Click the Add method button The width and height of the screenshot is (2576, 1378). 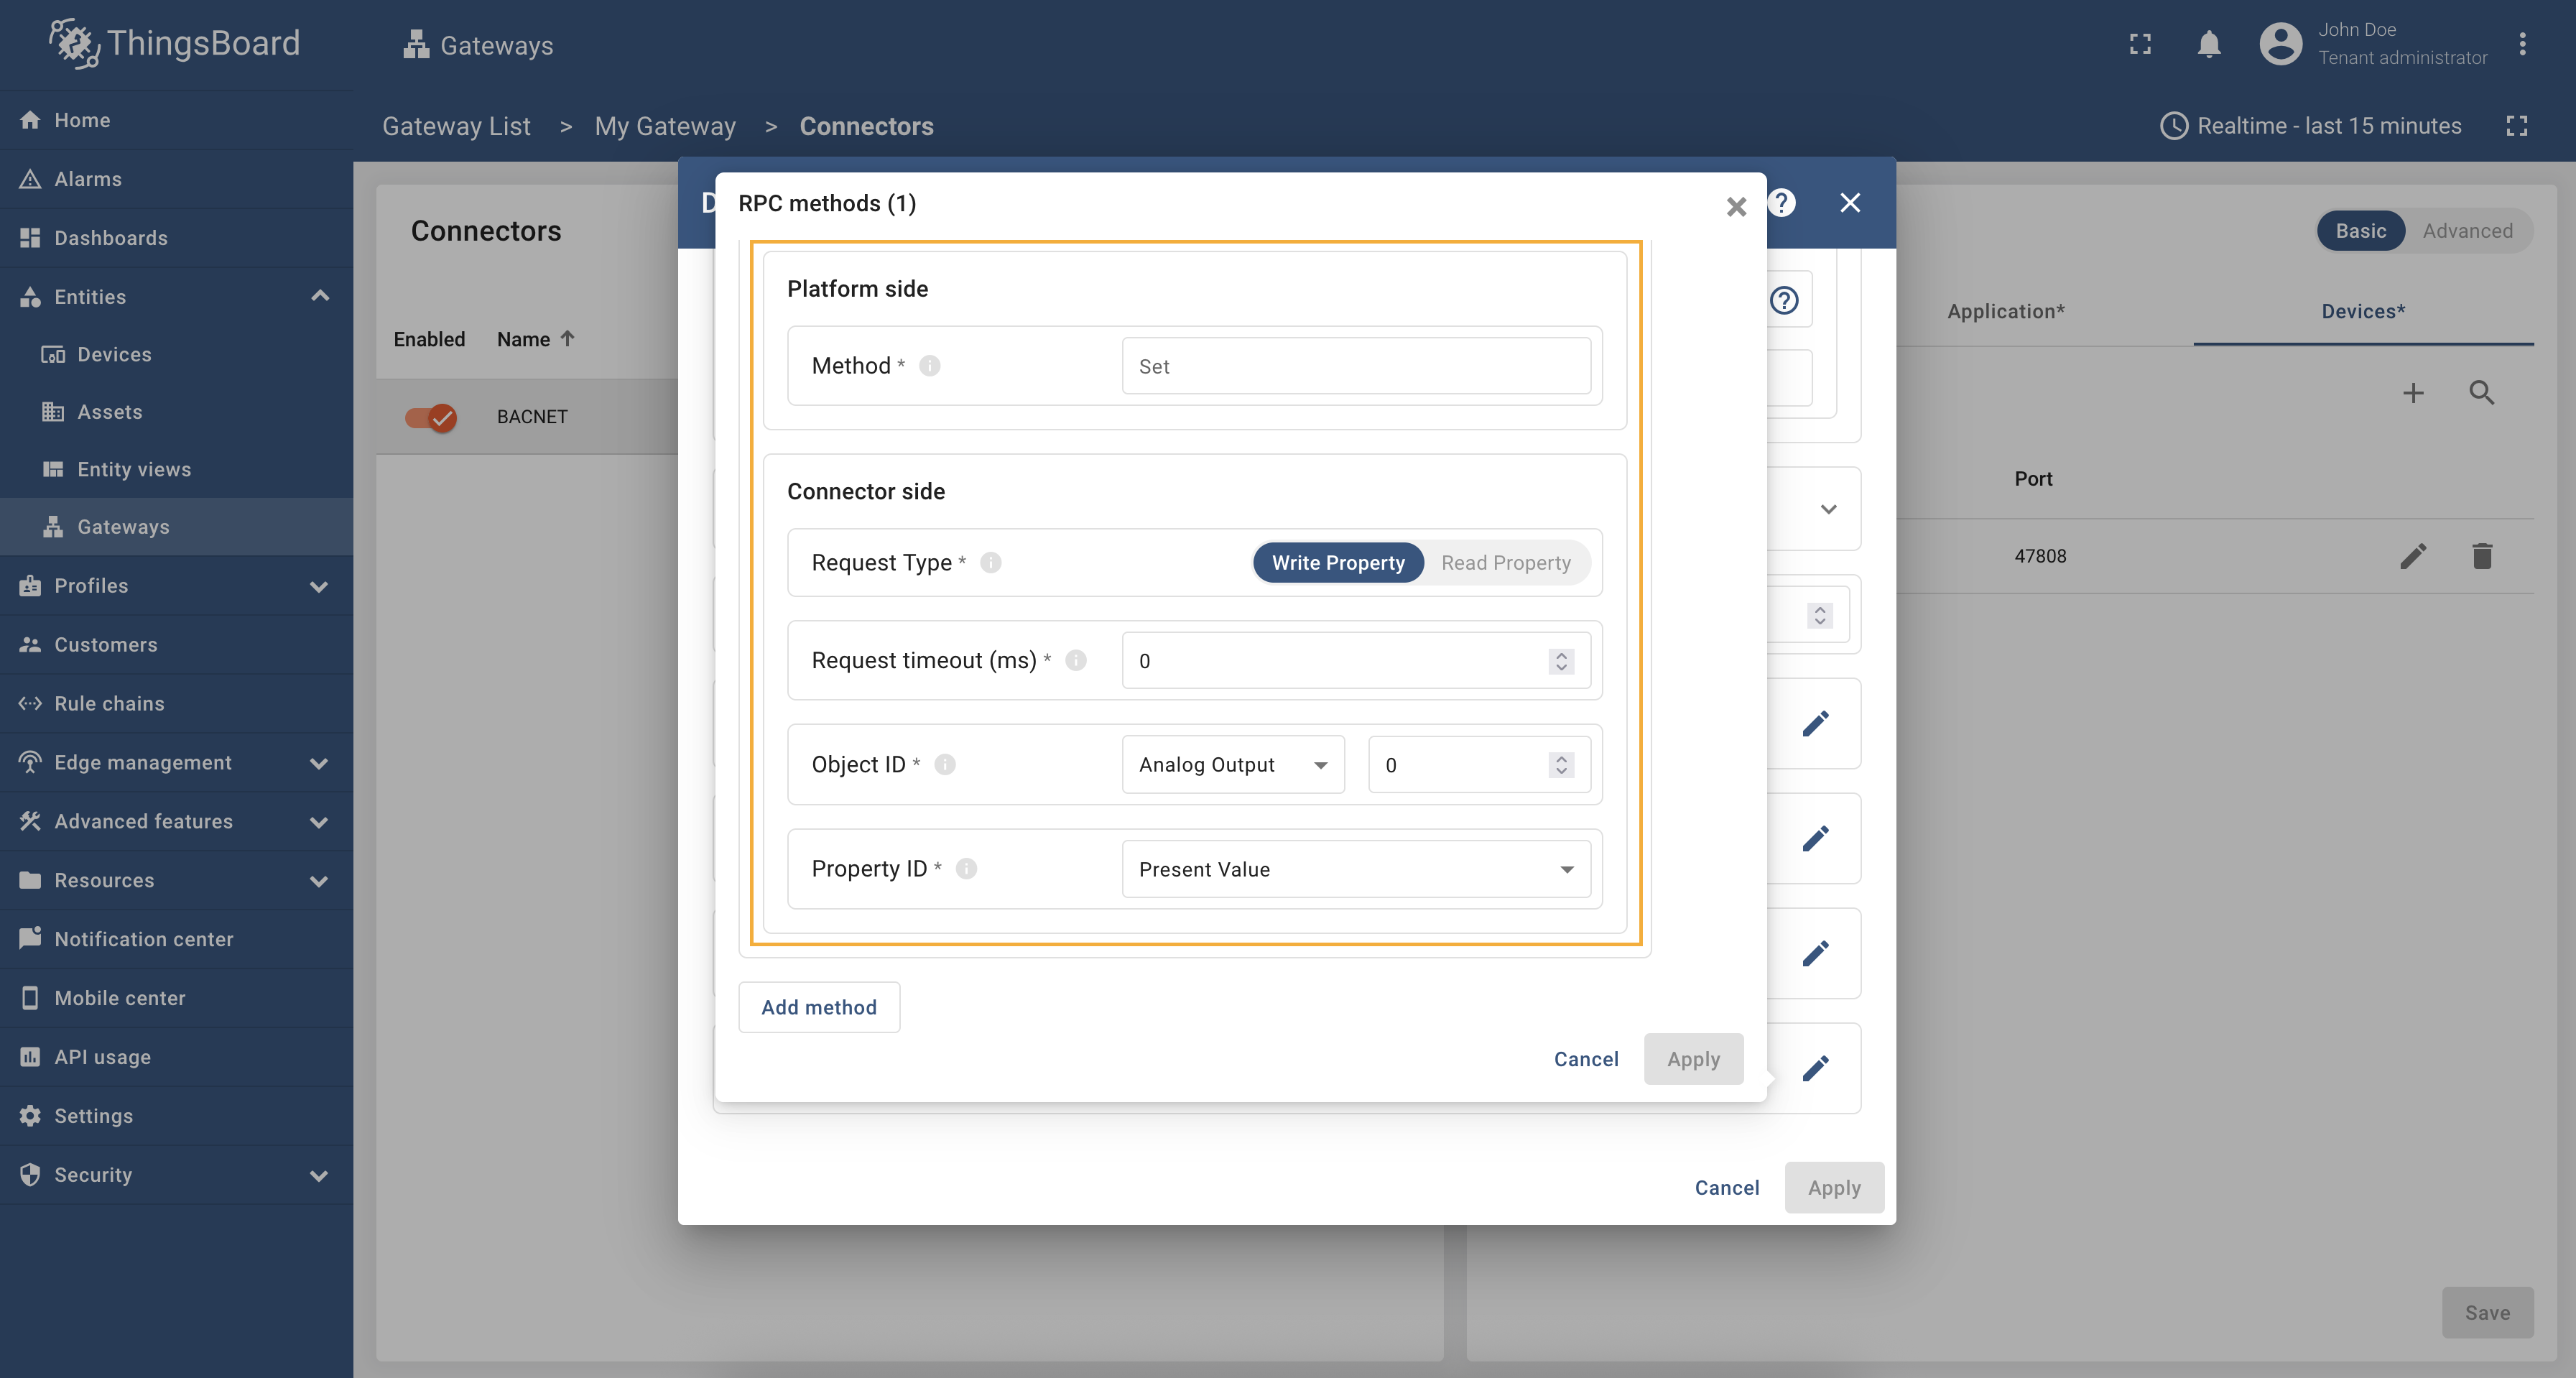[818, 1007]
